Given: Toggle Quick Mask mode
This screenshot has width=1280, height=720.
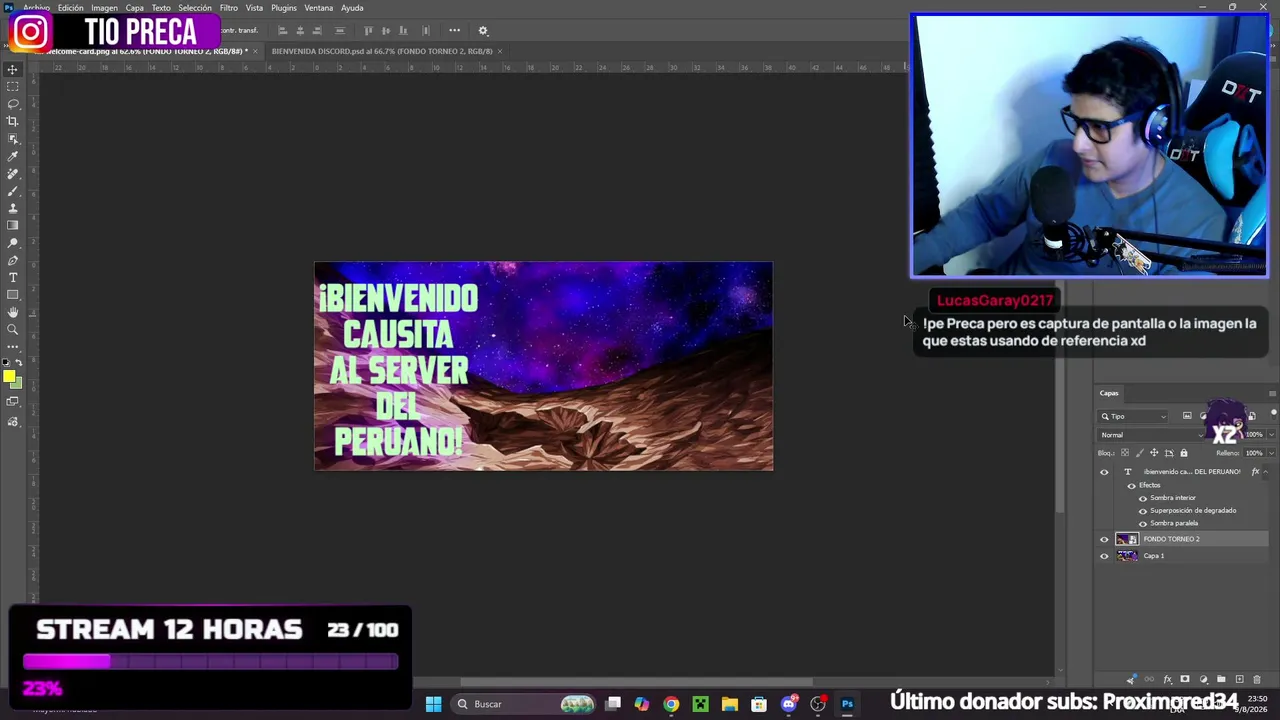Looking at the screenshot, I should (13, 402).
